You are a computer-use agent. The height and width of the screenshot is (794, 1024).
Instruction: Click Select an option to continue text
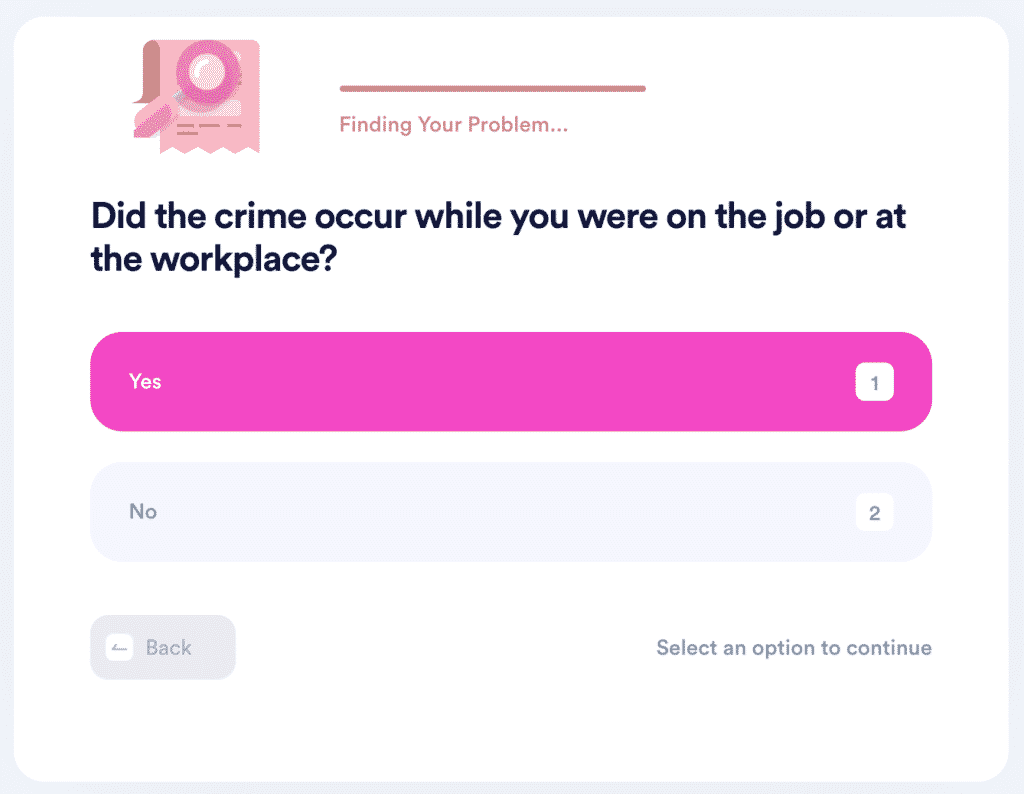tap(793, 648)
